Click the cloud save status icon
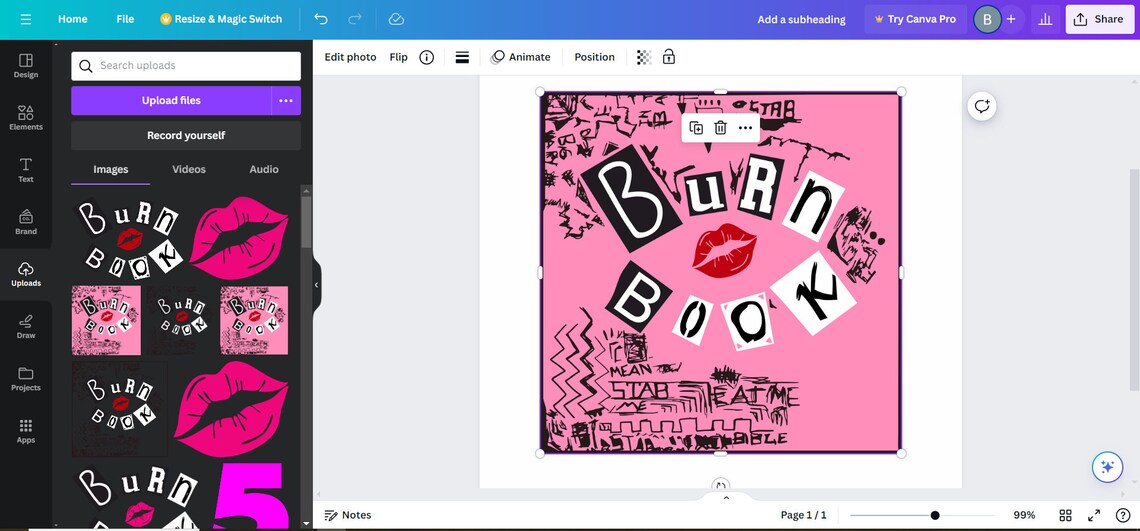The image size is (1140, 531). [396, 19]
